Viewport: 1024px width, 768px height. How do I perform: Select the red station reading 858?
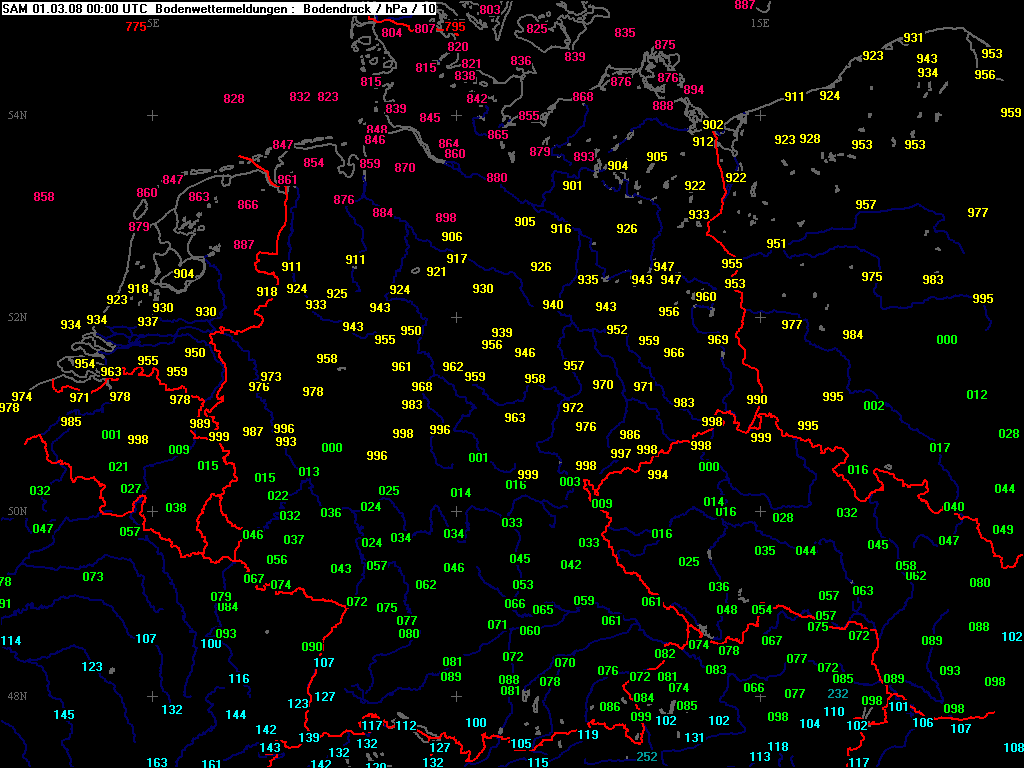coord(44,197)
